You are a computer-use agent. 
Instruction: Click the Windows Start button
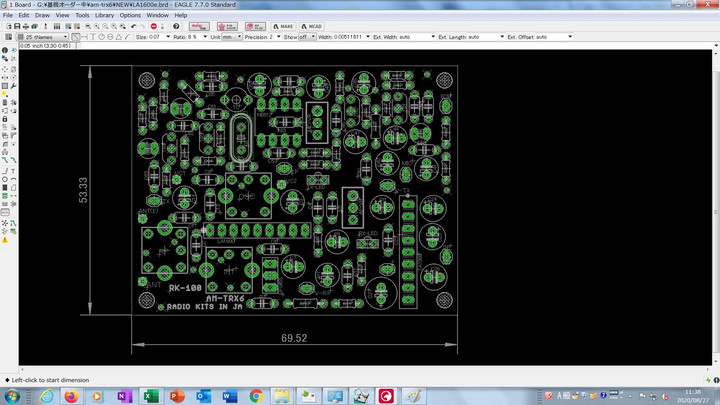pos(13,396)
